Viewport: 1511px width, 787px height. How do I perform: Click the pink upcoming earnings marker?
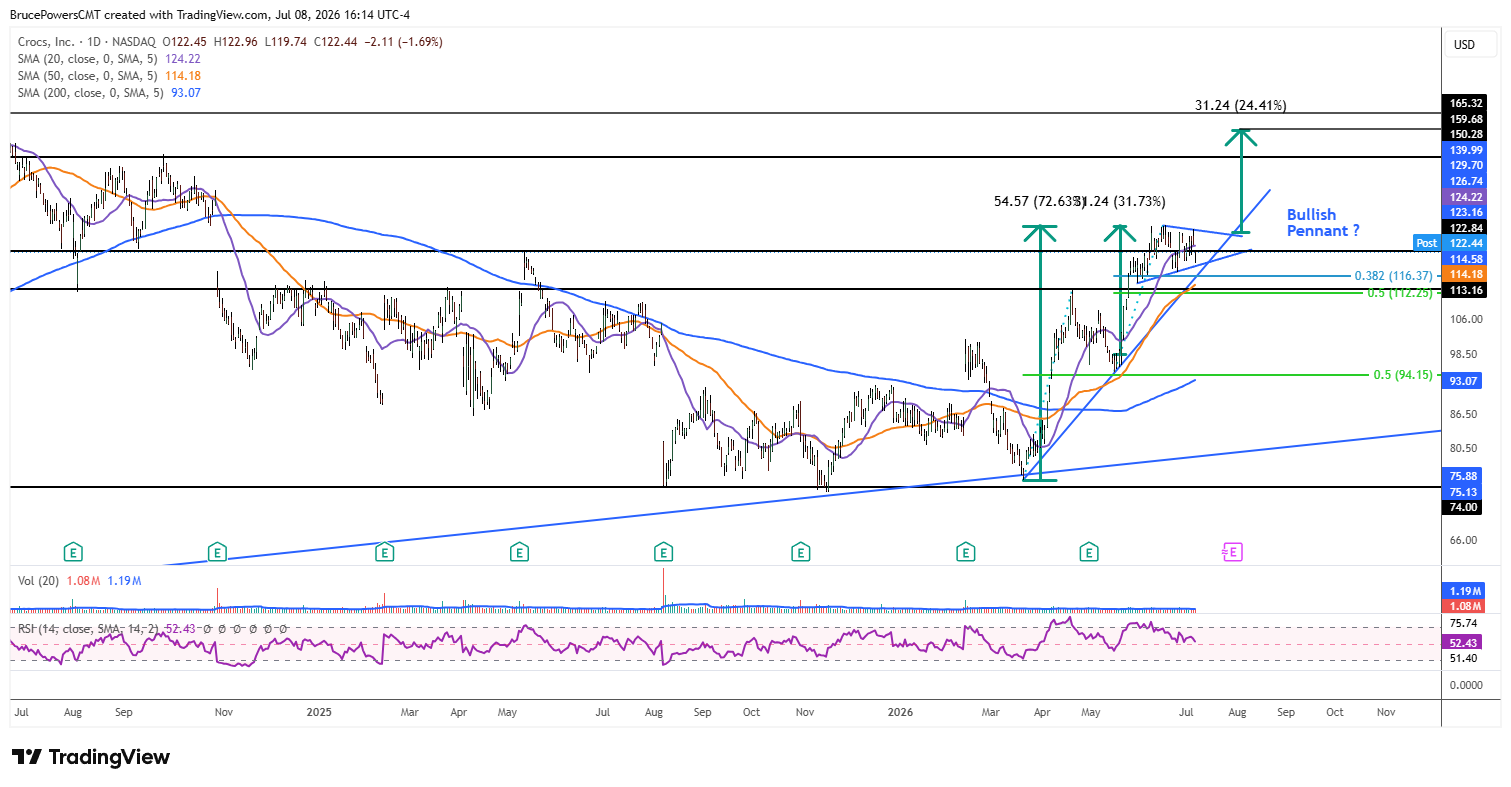point(1232,551)
